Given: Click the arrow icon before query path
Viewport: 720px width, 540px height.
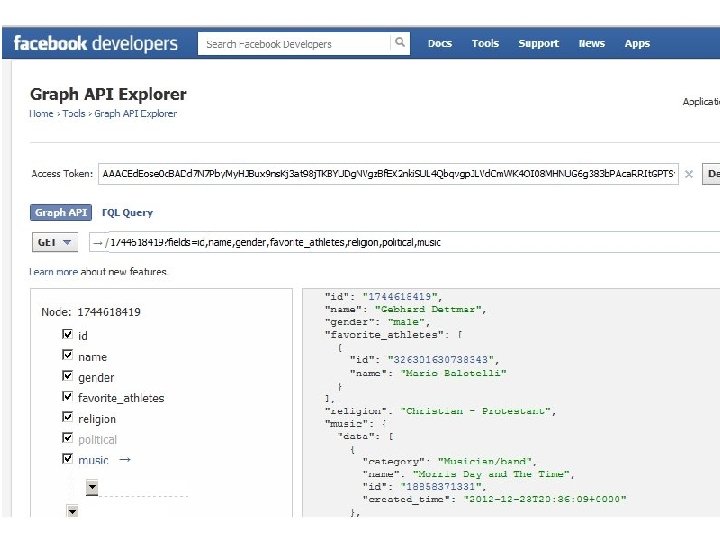Looking at the screenshot, I should click(x=97, y=242).
